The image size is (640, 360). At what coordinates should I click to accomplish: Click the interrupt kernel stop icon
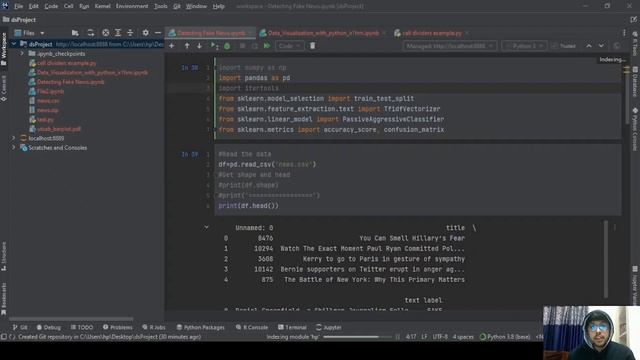point(242,46)
